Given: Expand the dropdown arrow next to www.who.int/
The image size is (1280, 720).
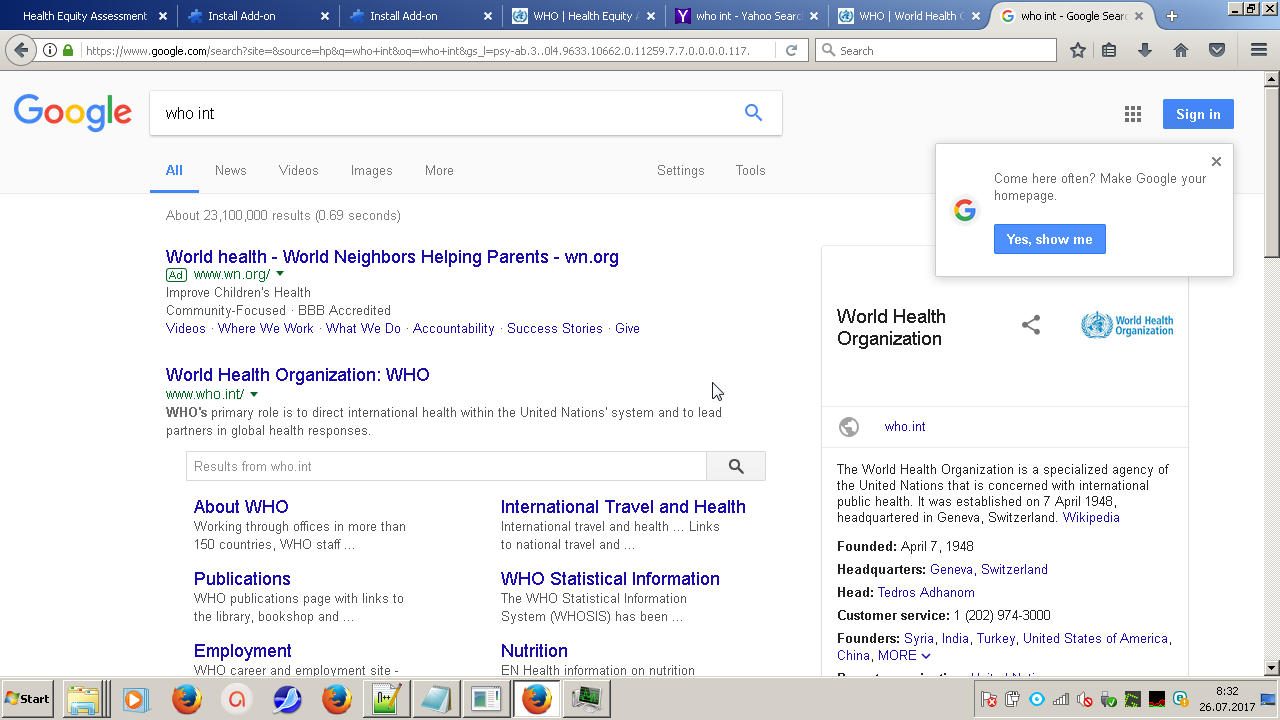Looking at the screenshot, I should click(x=254, y=394).
